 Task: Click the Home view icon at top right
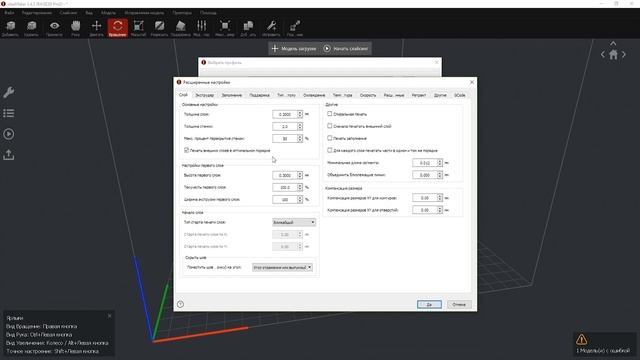pyautogui.click(x=613, y=55)
